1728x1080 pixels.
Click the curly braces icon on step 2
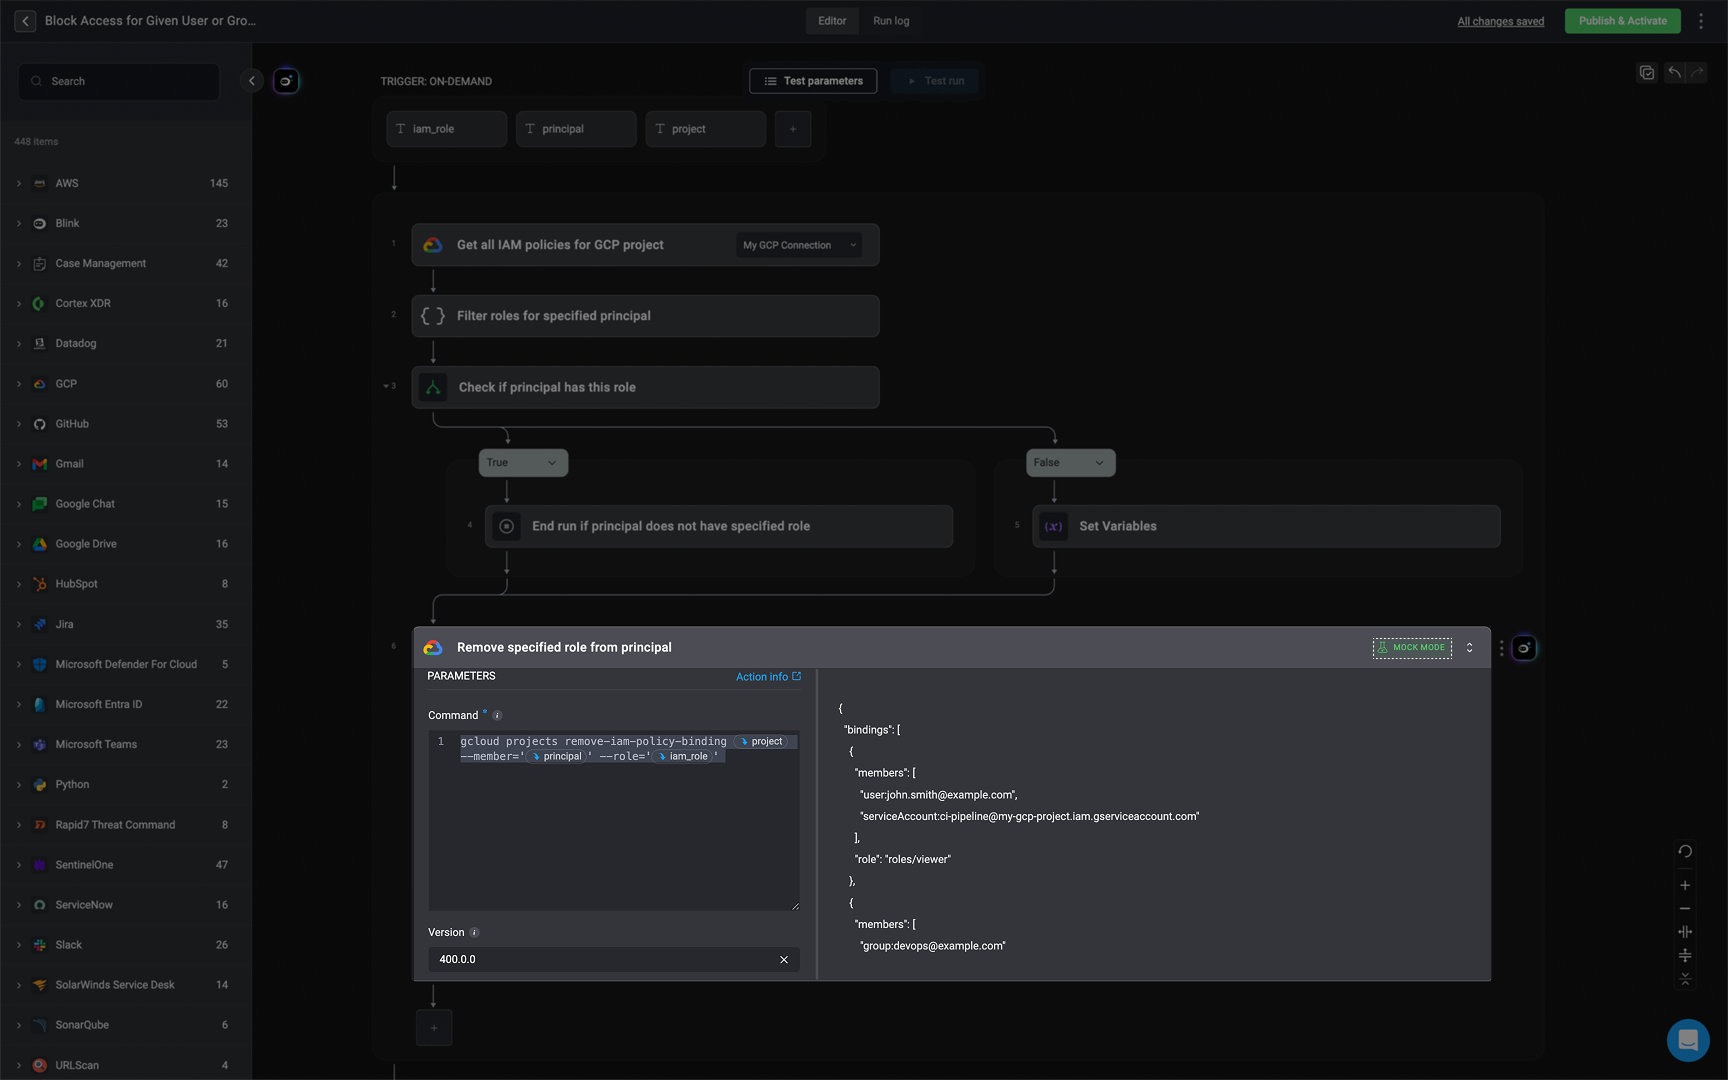coord(433,316)
